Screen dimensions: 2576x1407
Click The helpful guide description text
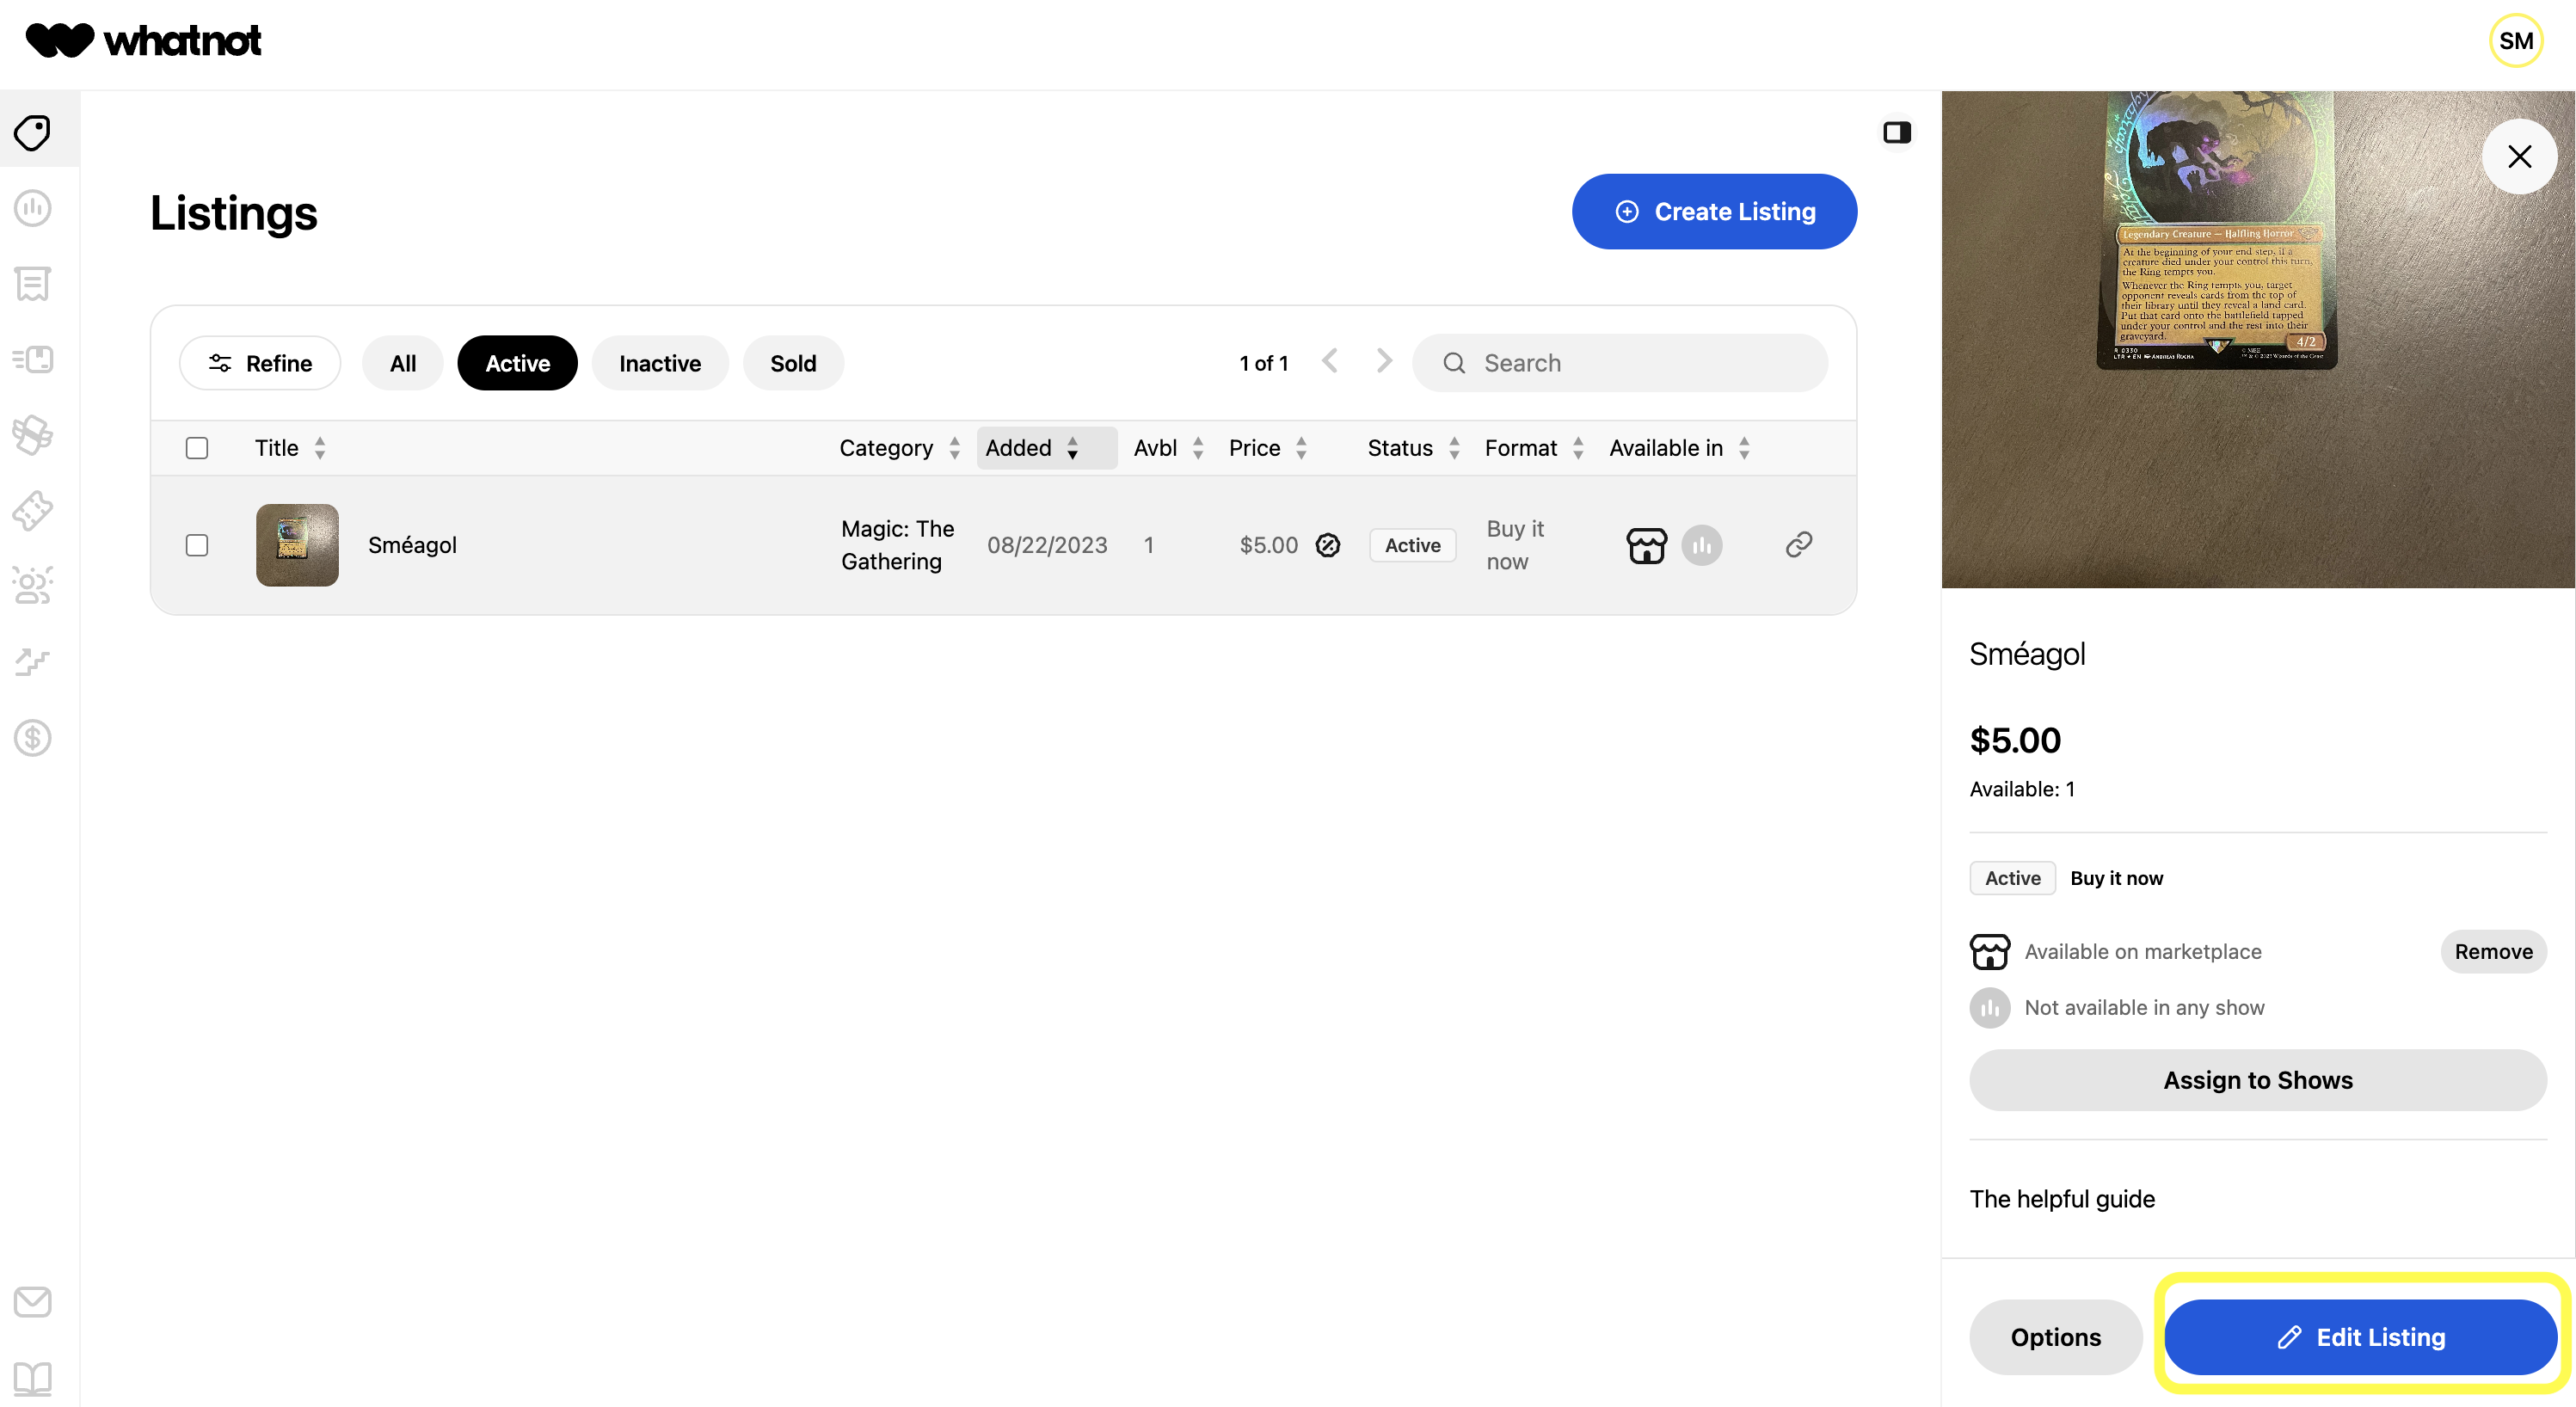2062,1199
